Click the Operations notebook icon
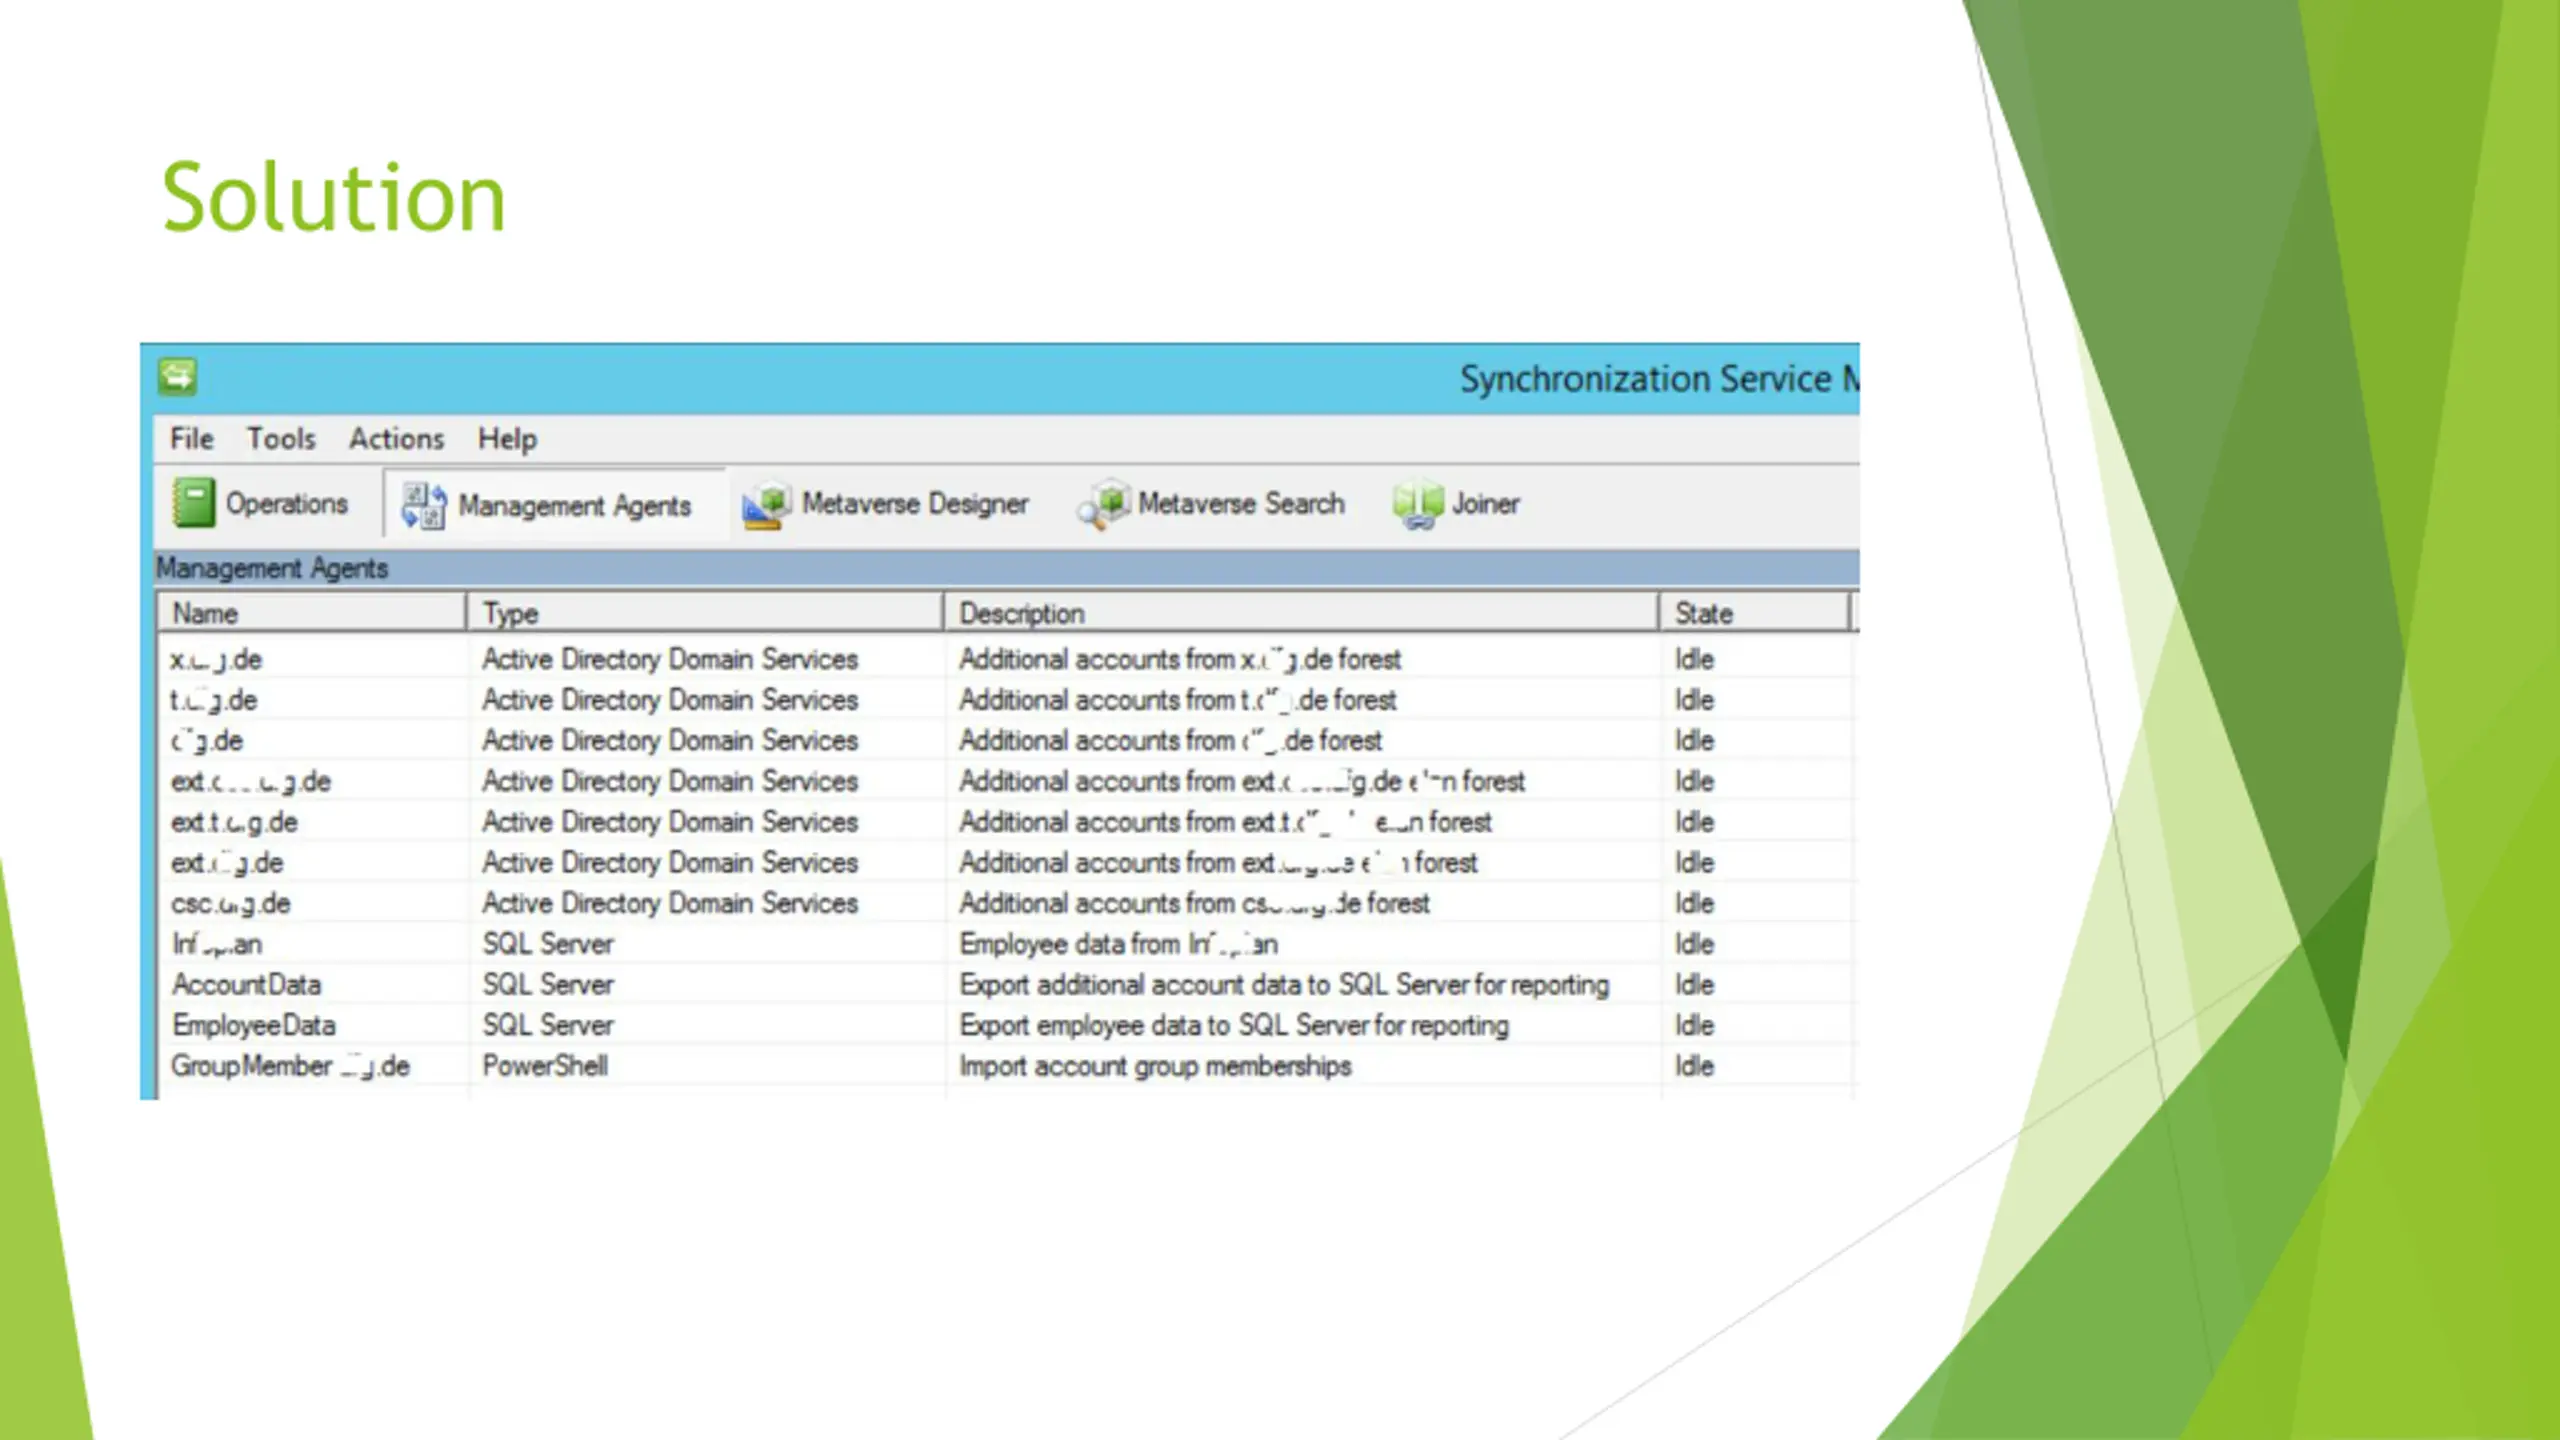The image size is (2560, 1440). point(193,502)
